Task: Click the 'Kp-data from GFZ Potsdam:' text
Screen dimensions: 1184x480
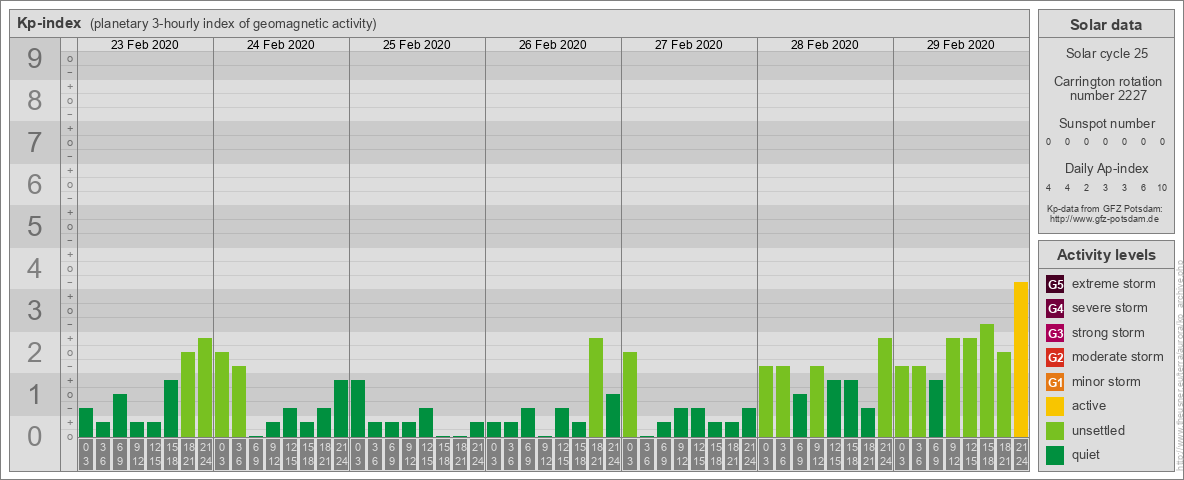Action: coord(1106,209)
